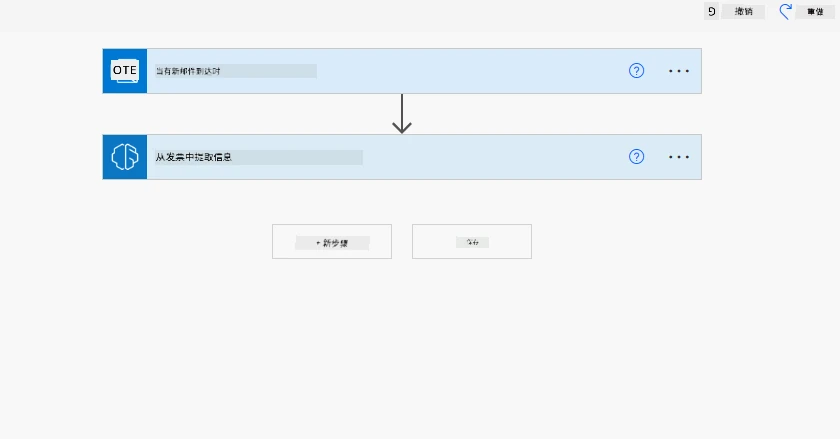Open help for the invoice extraction action
The width and height of the screenshot is (840, 439).
coord(636,157)
